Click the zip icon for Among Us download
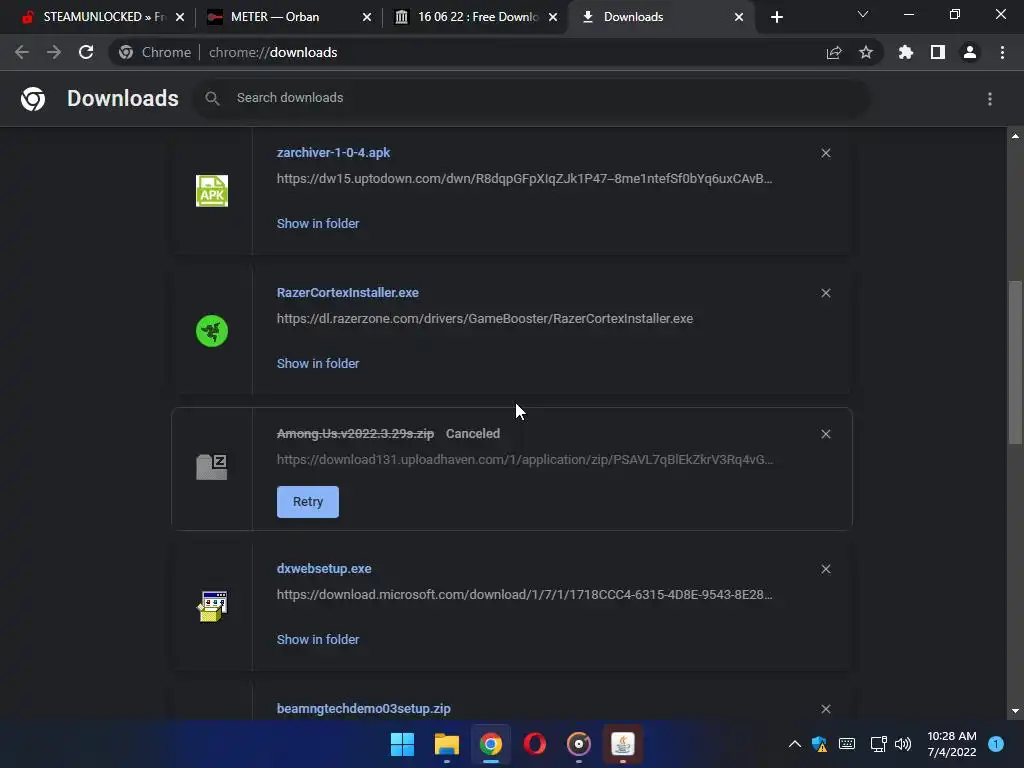This screenshot has width=1024, height=768. [212, 467]
